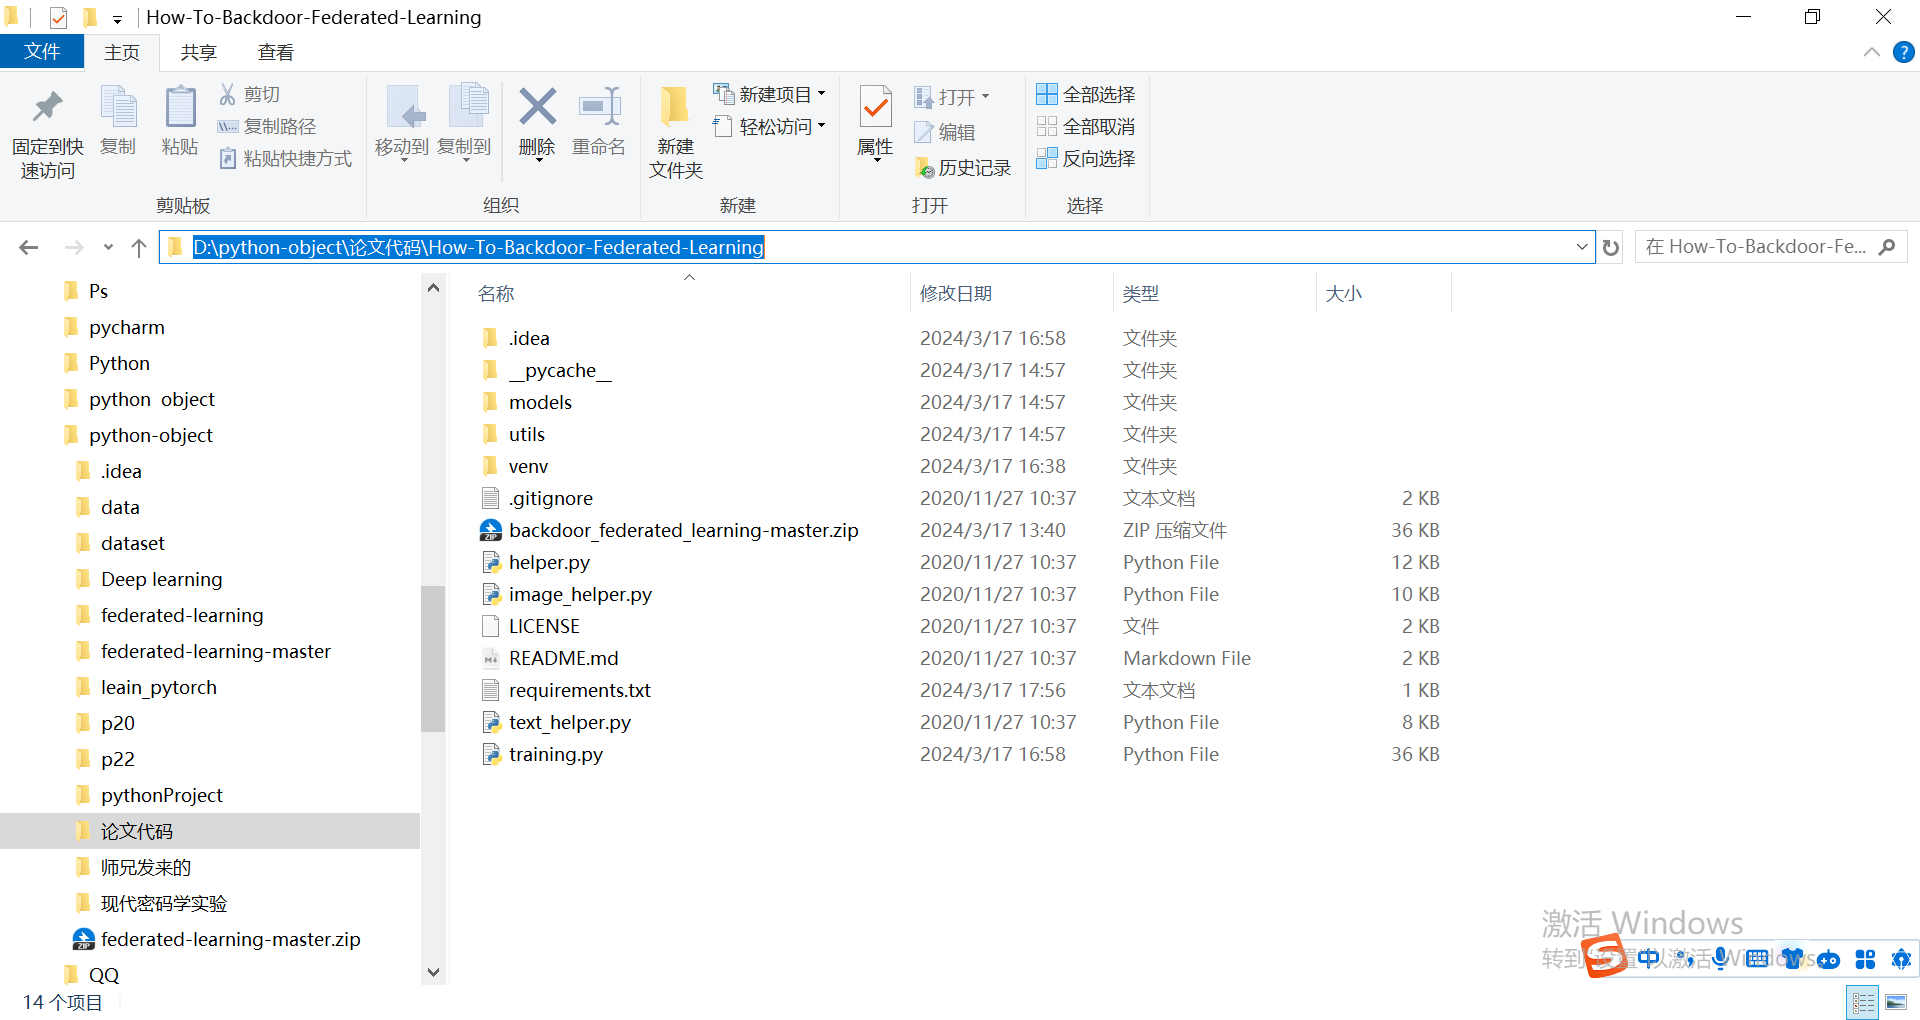Click 反向选择 invert selection
The width and height of the screenshot is (1920, 1020).
point(1086,158)
